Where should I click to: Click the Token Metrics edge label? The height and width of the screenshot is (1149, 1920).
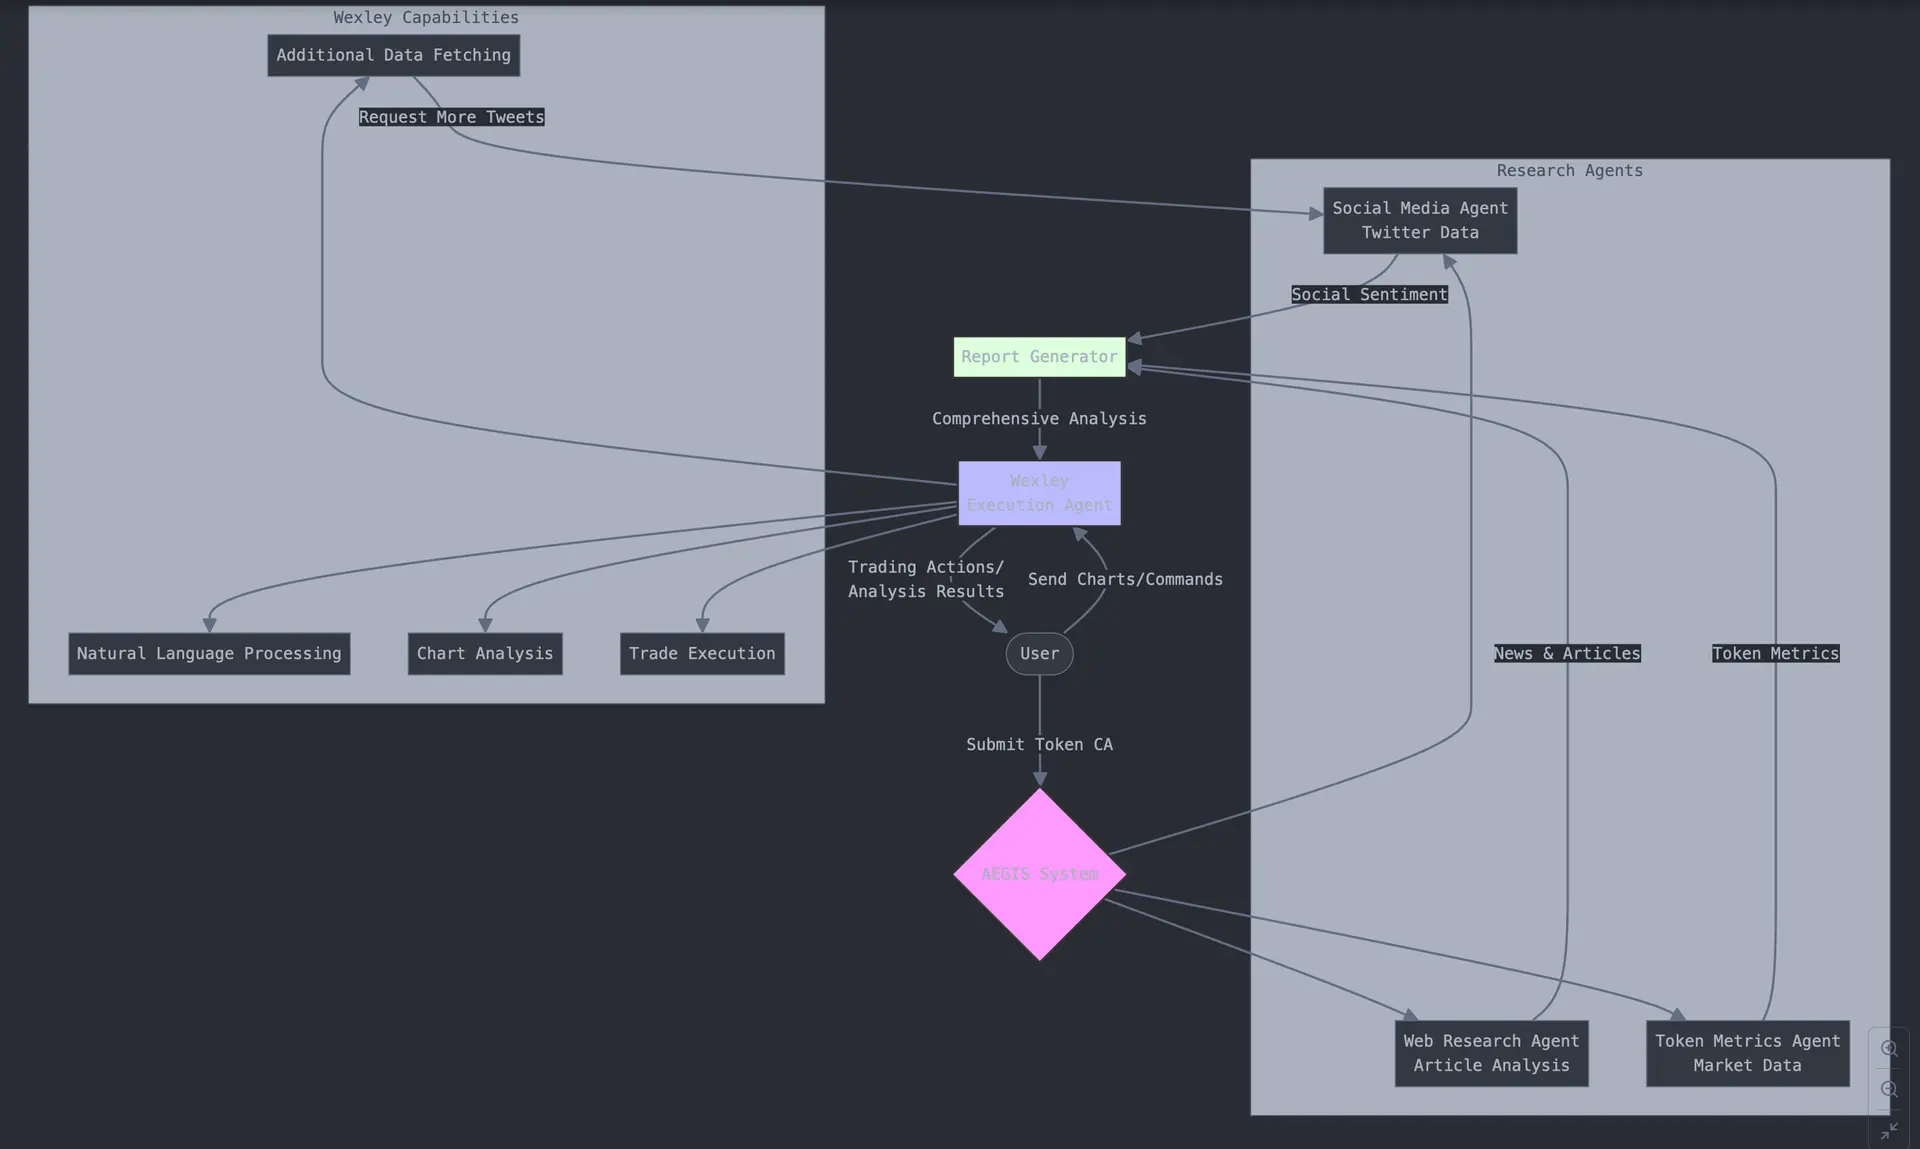point(1775,653)
